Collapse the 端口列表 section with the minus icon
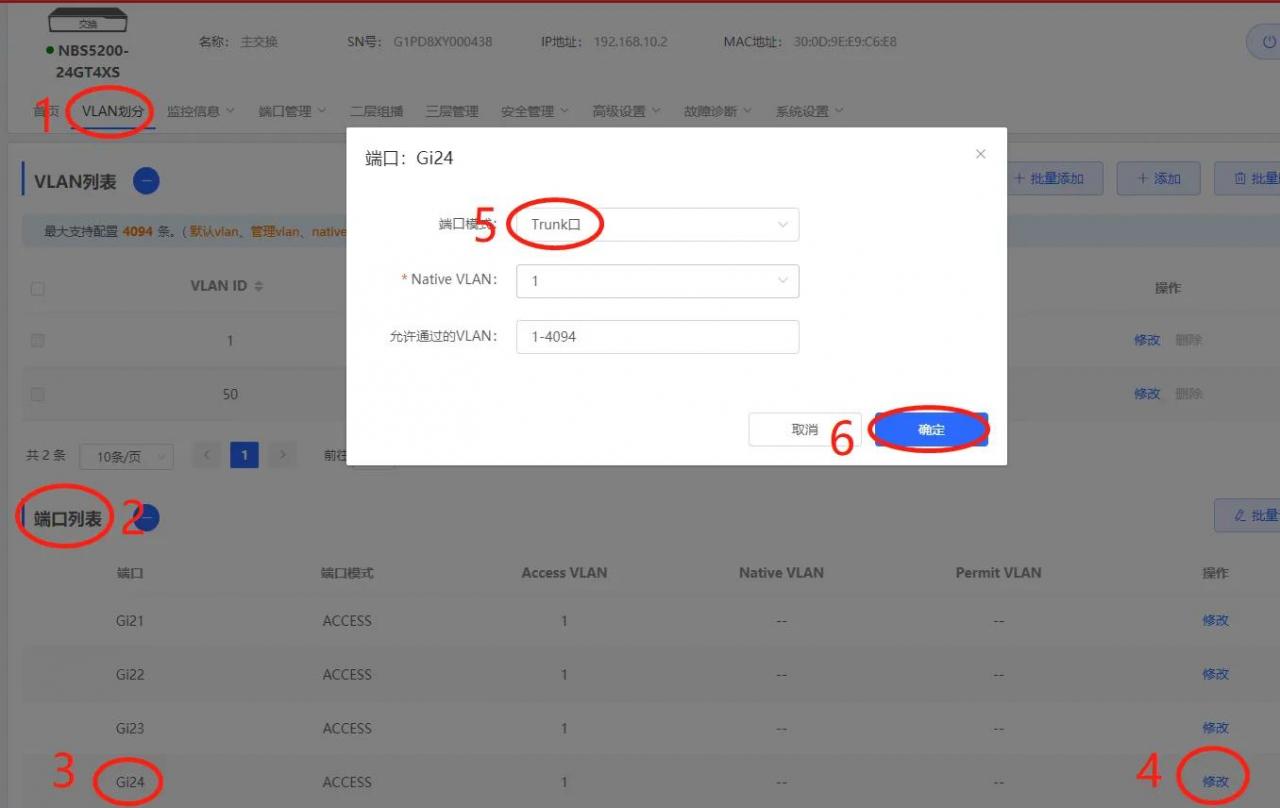The height and width of the screenshot is (808, 1280). click(146, 518)
